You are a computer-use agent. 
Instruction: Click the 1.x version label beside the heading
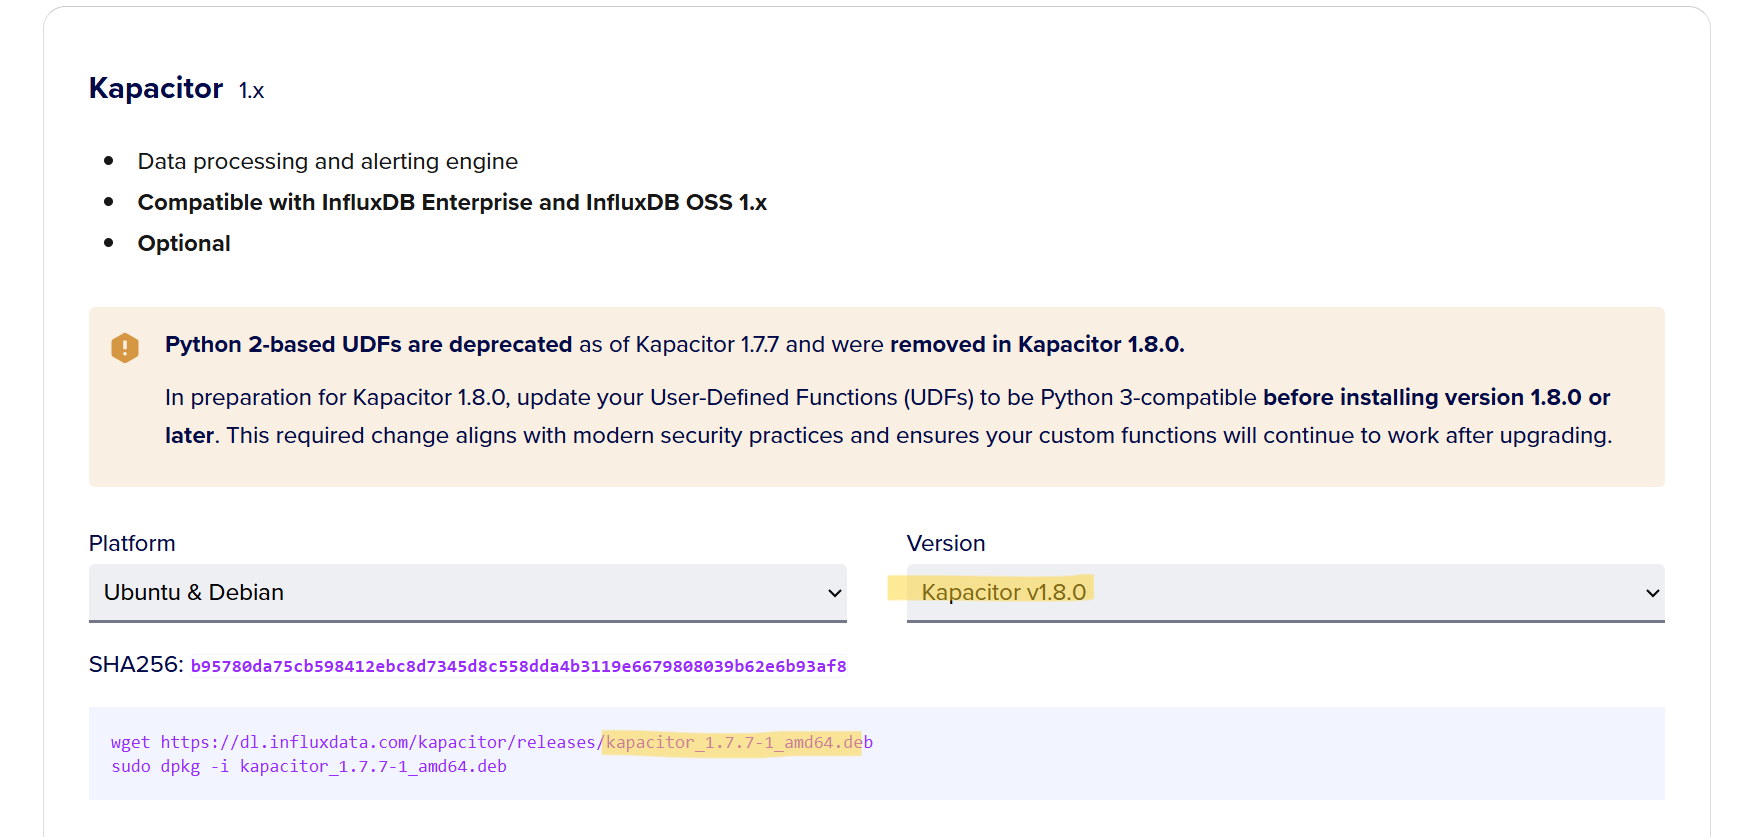click(251, 91)
